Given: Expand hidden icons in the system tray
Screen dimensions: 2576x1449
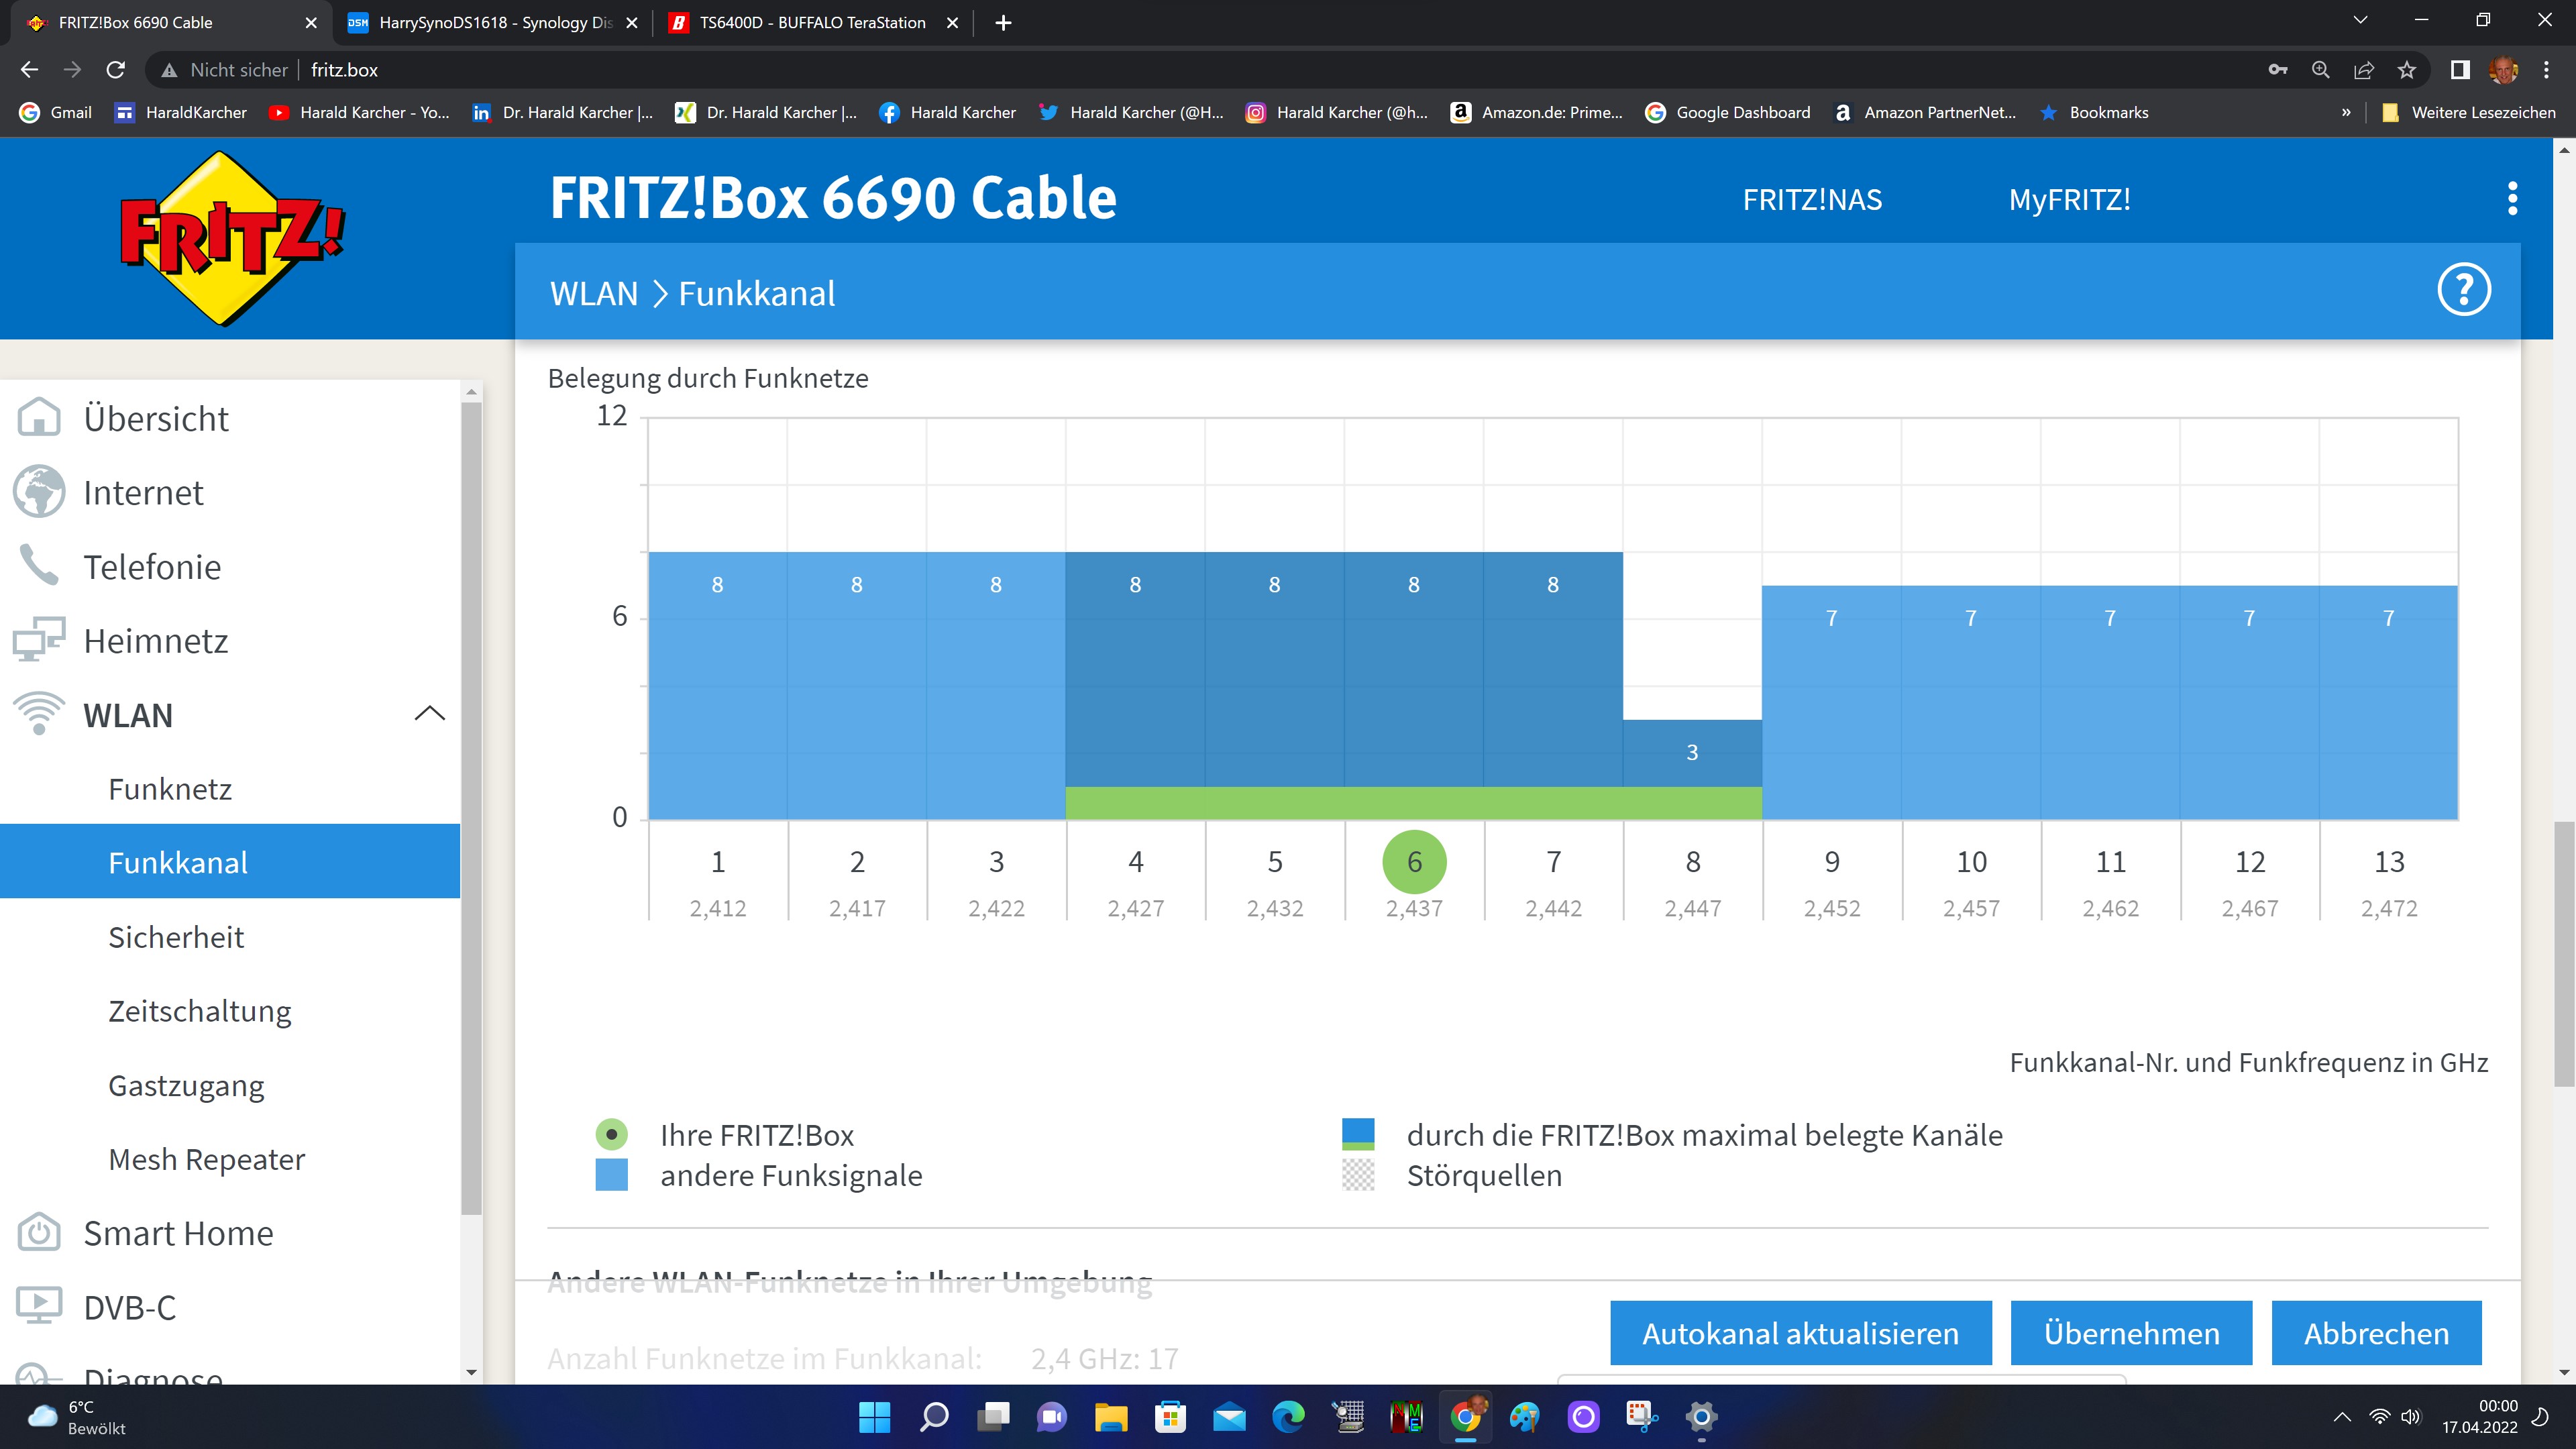Looking at the screenshot, I should (2343, 1416).
